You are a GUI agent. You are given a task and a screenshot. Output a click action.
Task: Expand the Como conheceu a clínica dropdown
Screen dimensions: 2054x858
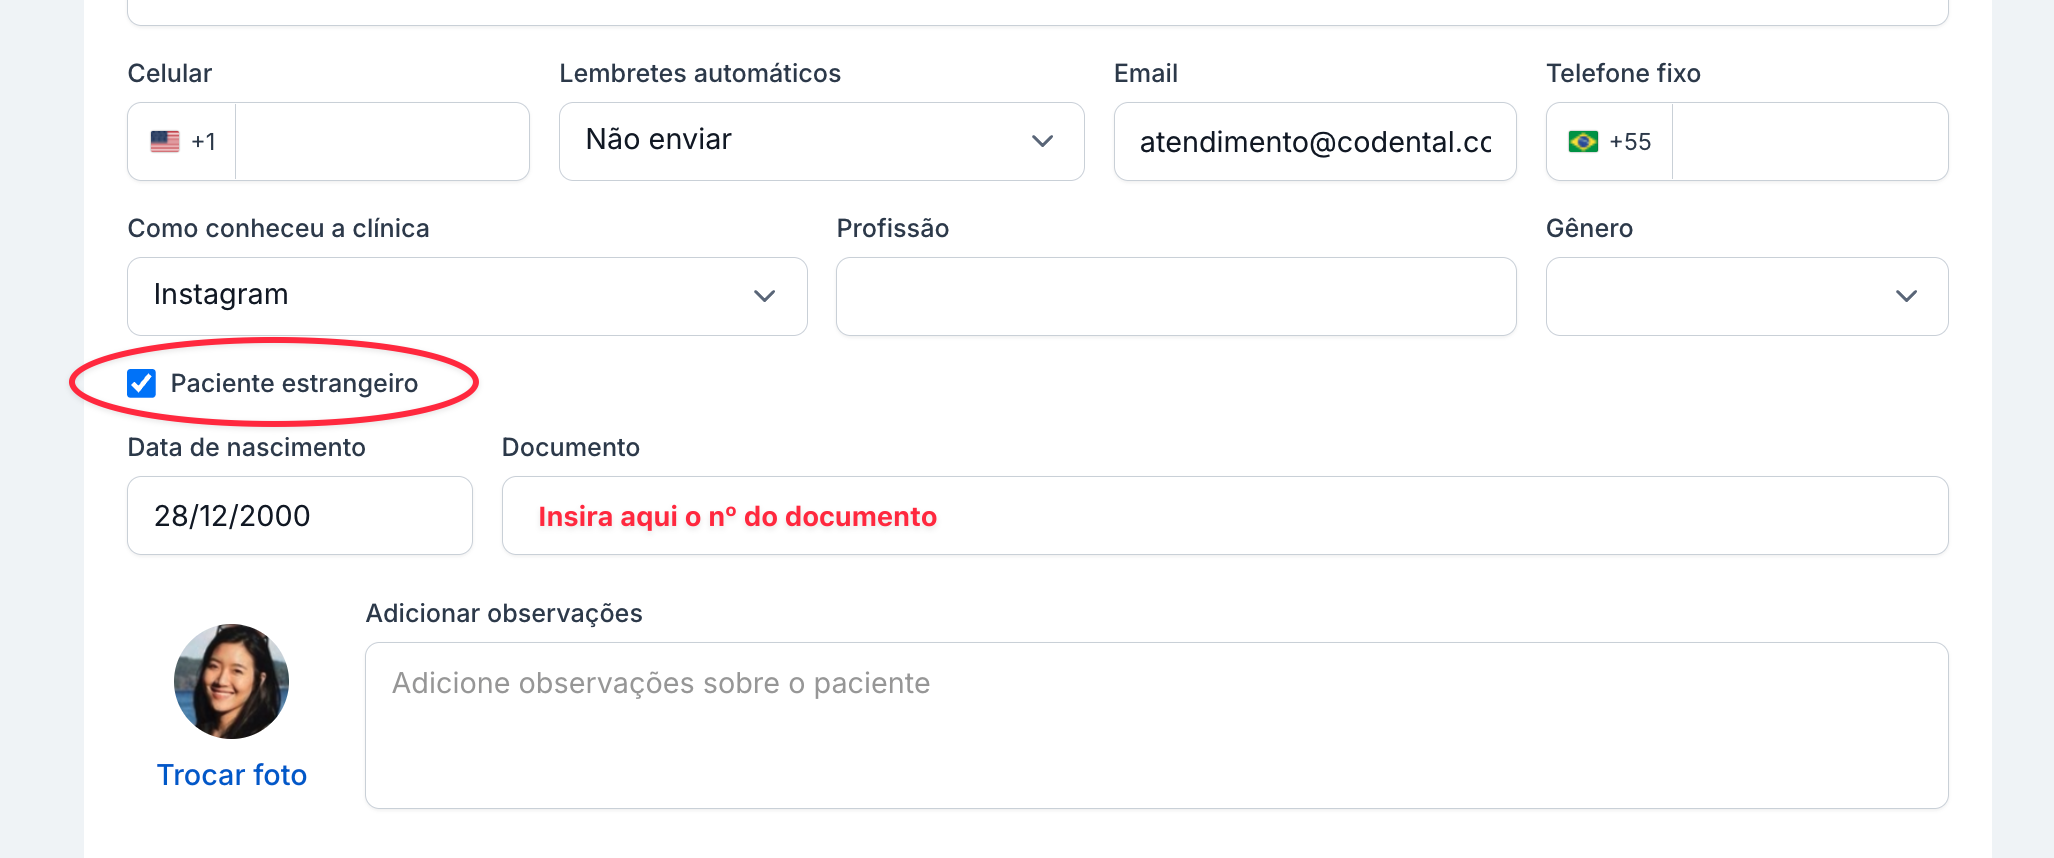pyautogui.click(x=466, y=296)
